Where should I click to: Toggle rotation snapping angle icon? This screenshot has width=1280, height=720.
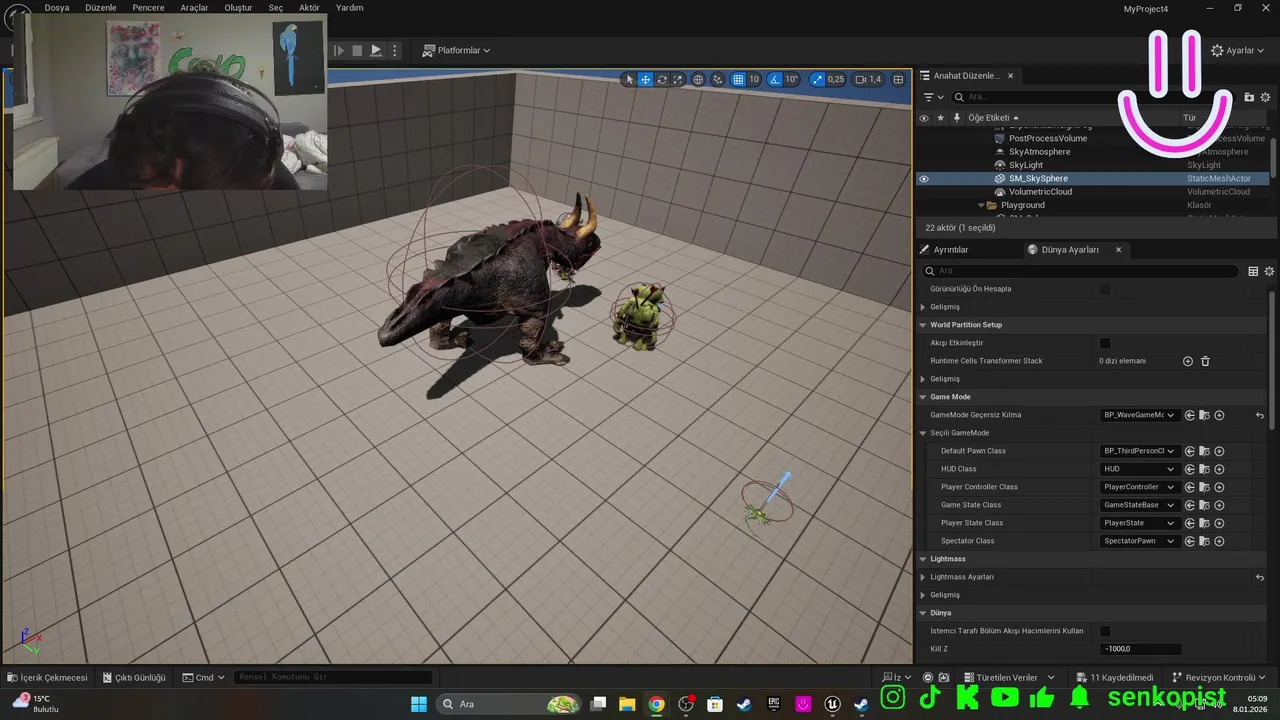click(x=775, y=79)
